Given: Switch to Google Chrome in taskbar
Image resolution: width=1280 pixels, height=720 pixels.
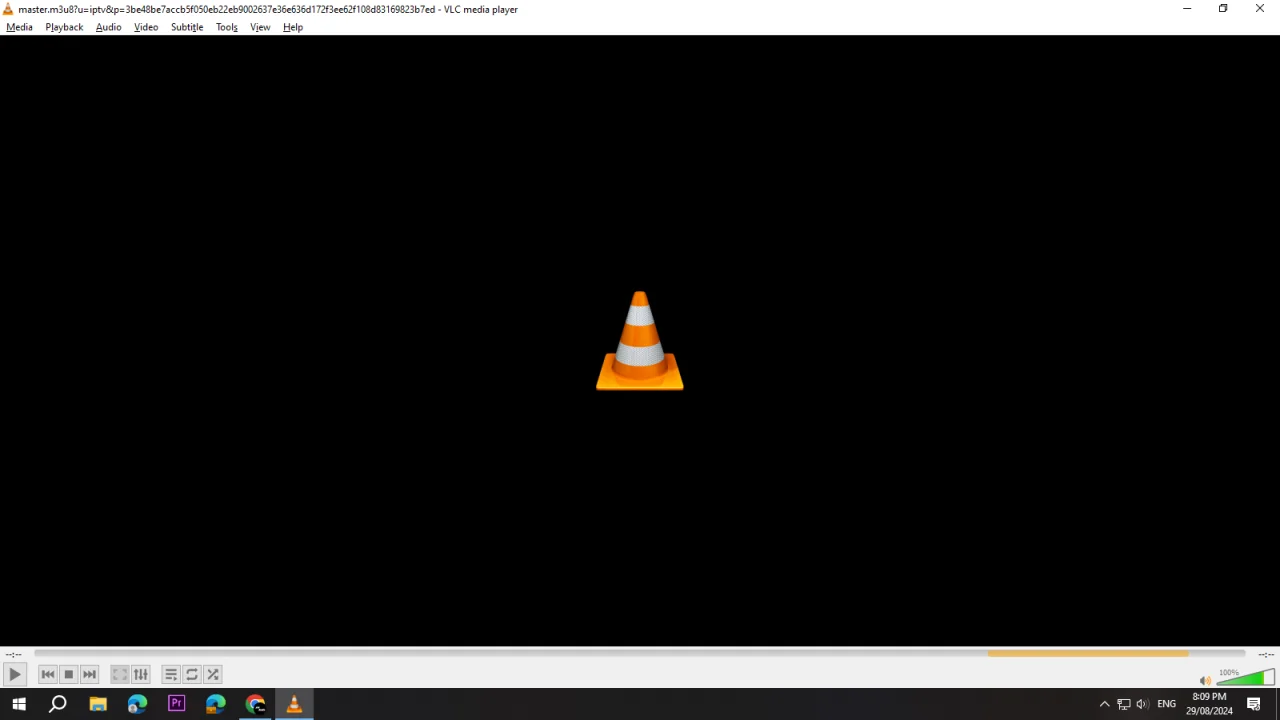Looking at the screenshot, I should (255, 704).
